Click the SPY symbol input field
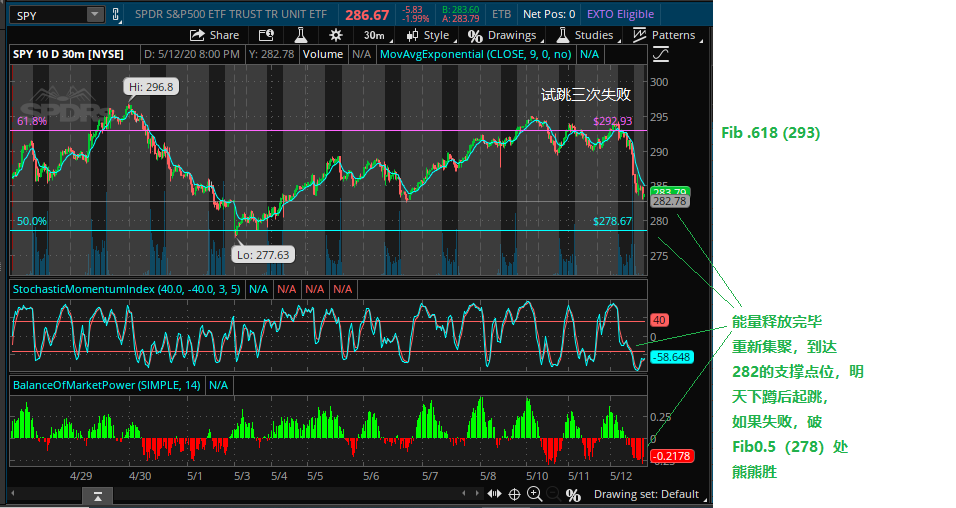 click(x=49, y=15)
